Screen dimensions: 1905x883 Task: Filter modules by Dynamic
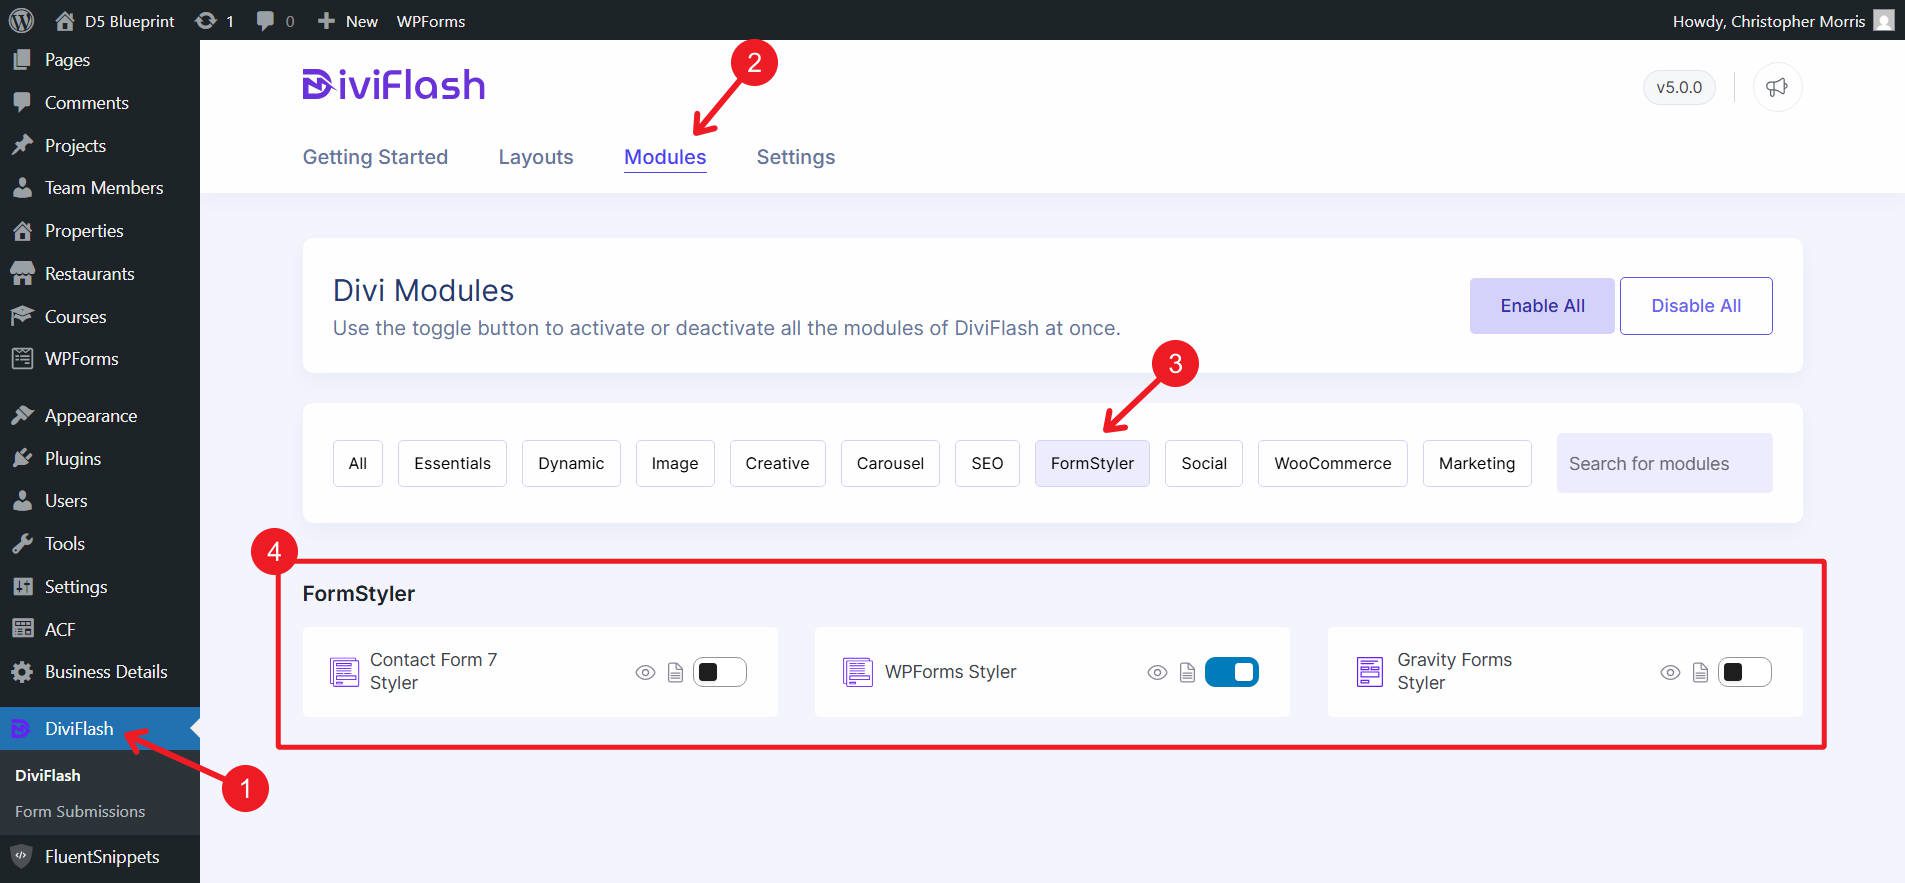pos(571,464)
